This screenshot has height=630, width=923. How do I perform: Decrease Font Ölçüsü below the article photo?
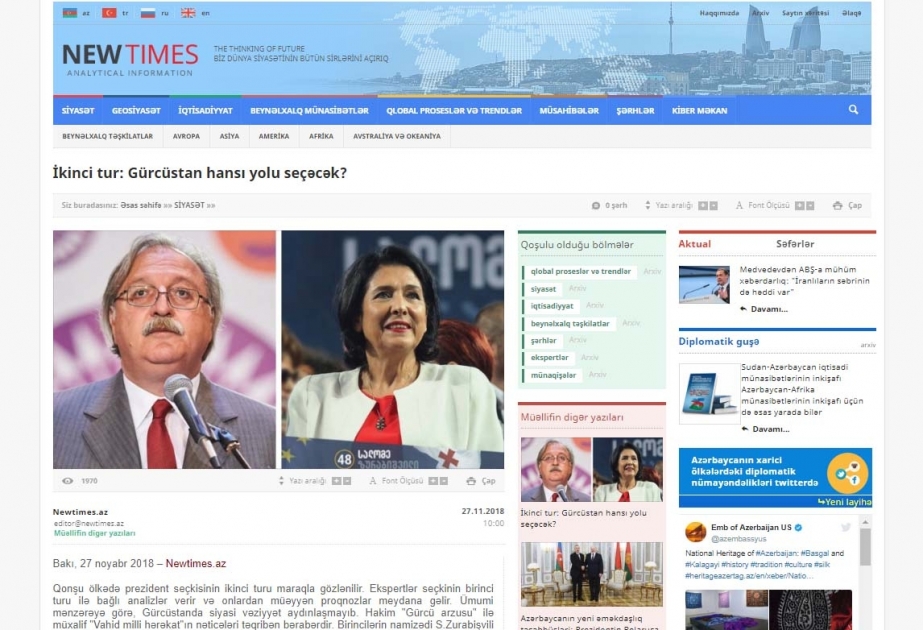coord(444,481)
